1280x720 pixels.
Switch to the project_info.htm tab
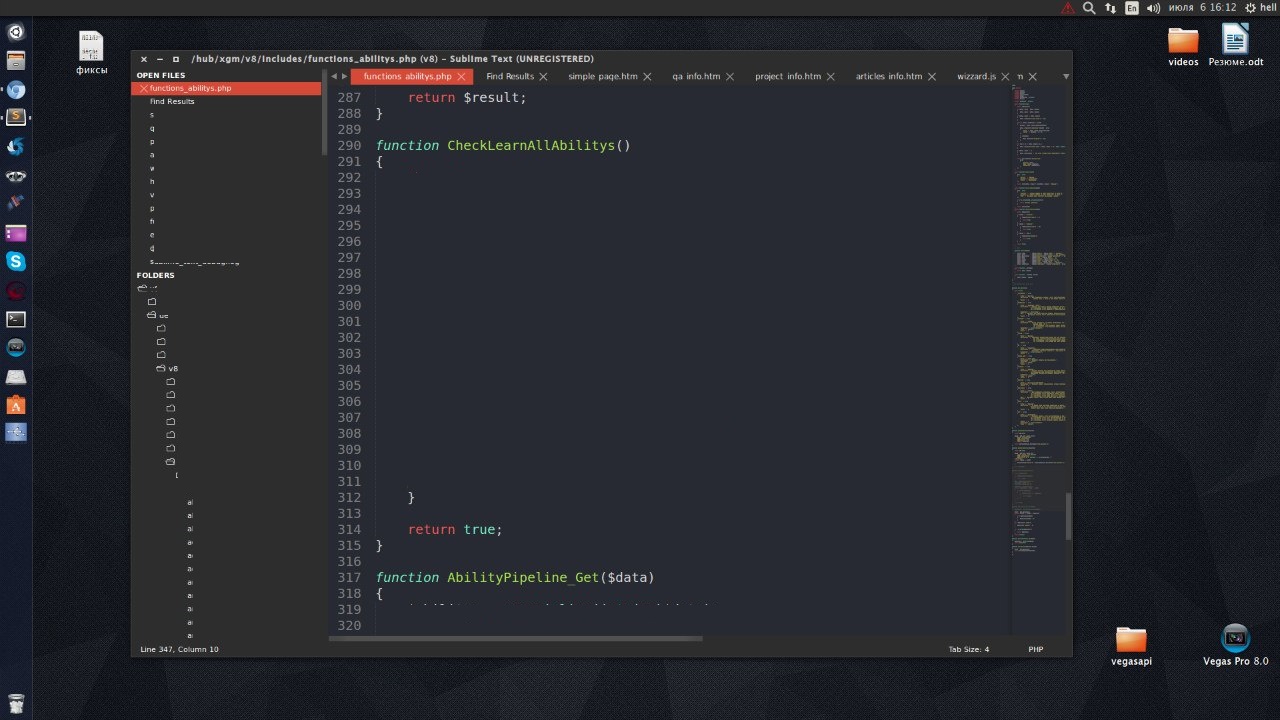pos(788,77)
